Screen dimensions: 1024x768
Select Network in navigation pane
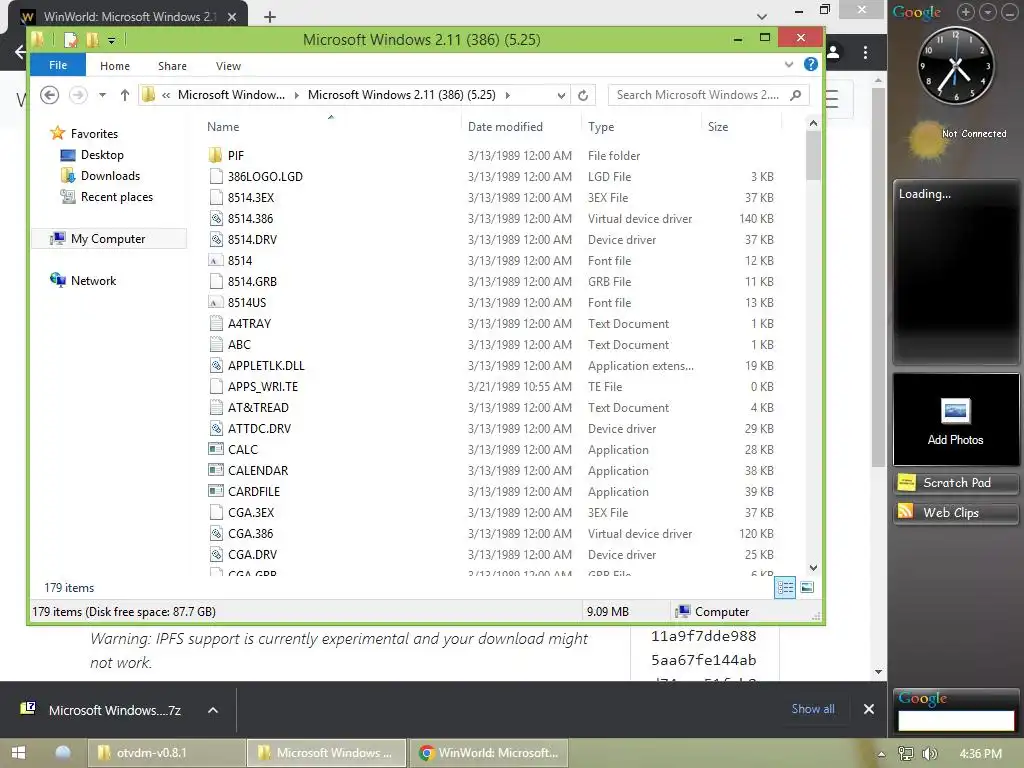coord(93,281)
